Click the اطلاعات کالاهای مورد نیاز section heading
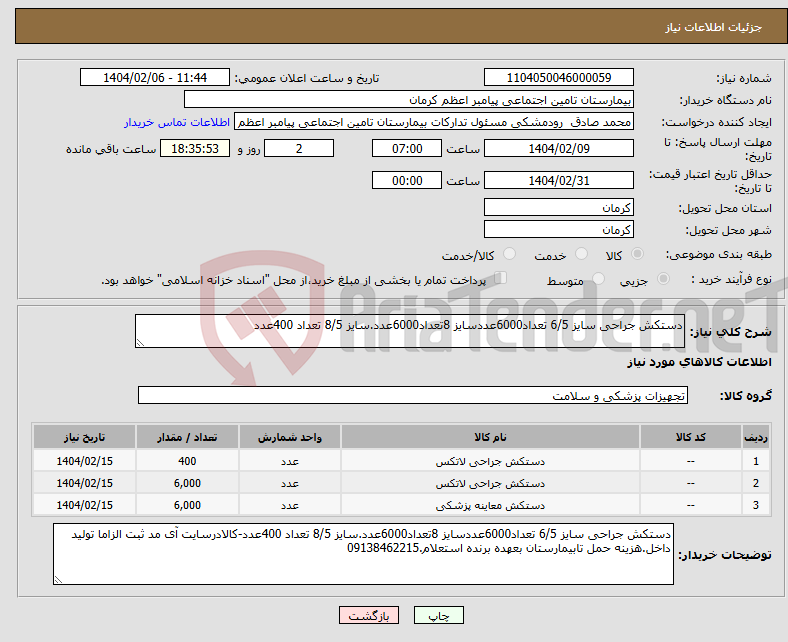The width and height of the screenshot is (788, 642). coord(699,362)
